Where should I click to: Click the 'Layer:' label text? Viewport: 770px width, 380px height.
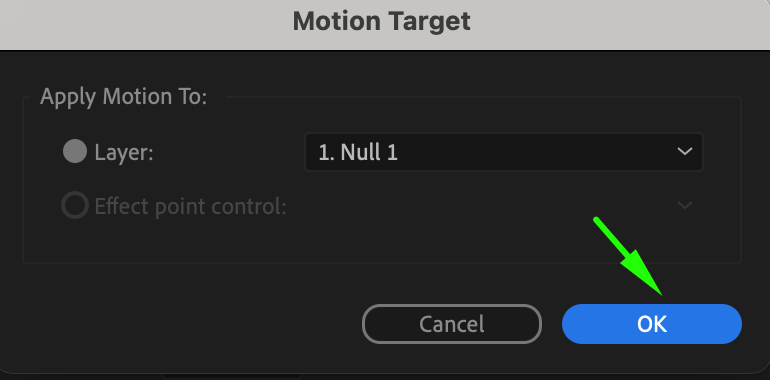124,153
